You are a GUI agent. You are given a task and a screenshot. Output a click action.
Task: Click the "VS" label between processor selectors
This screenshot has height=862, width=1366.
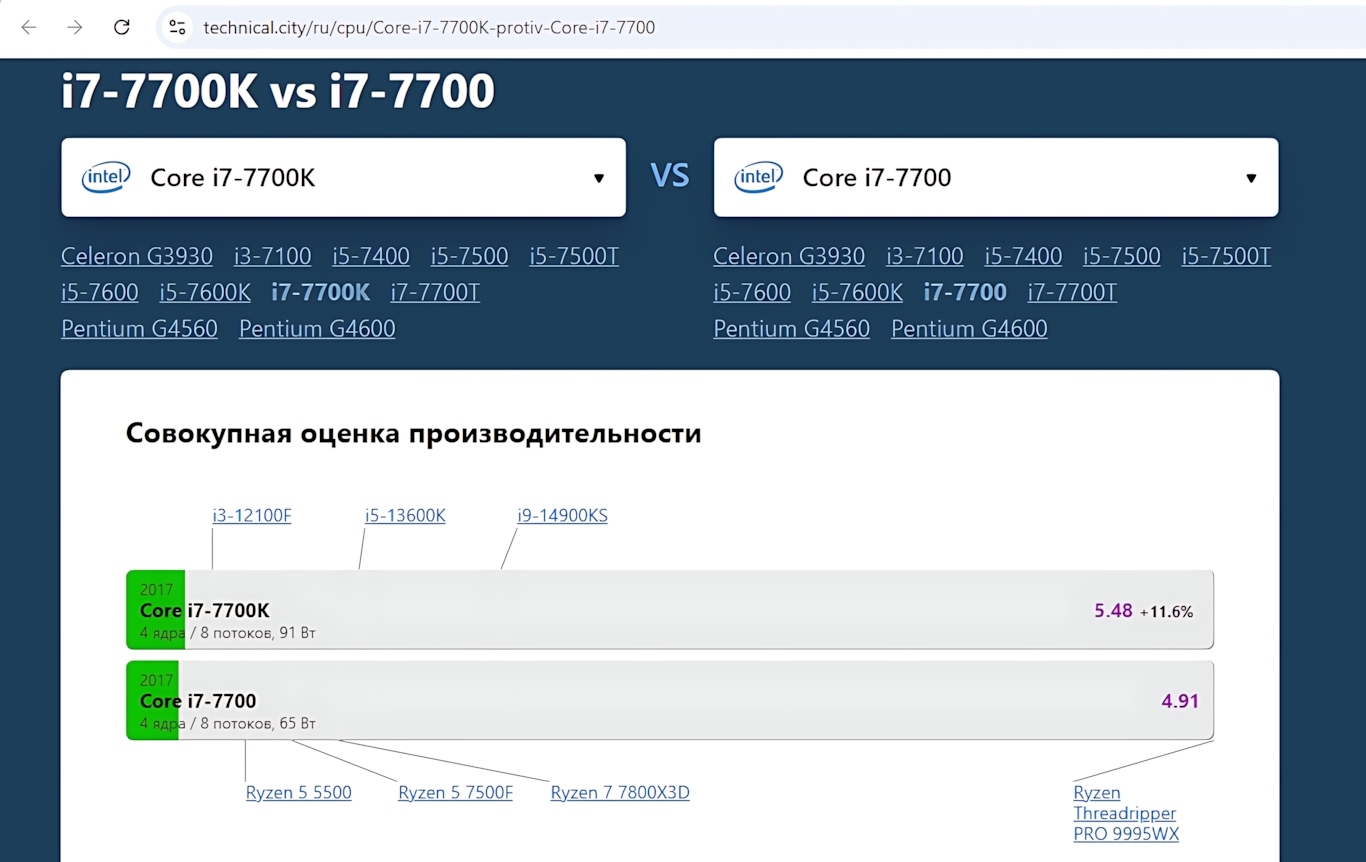[670, 176]
